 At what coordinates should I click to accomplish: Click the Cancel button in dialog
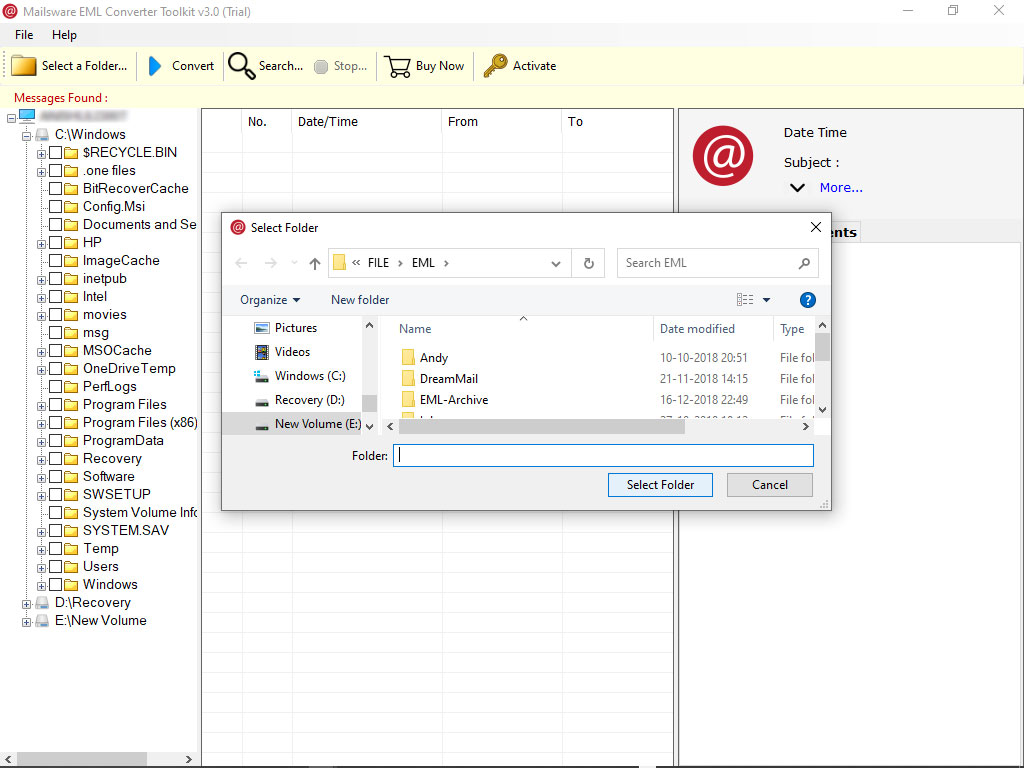(769, 485)
